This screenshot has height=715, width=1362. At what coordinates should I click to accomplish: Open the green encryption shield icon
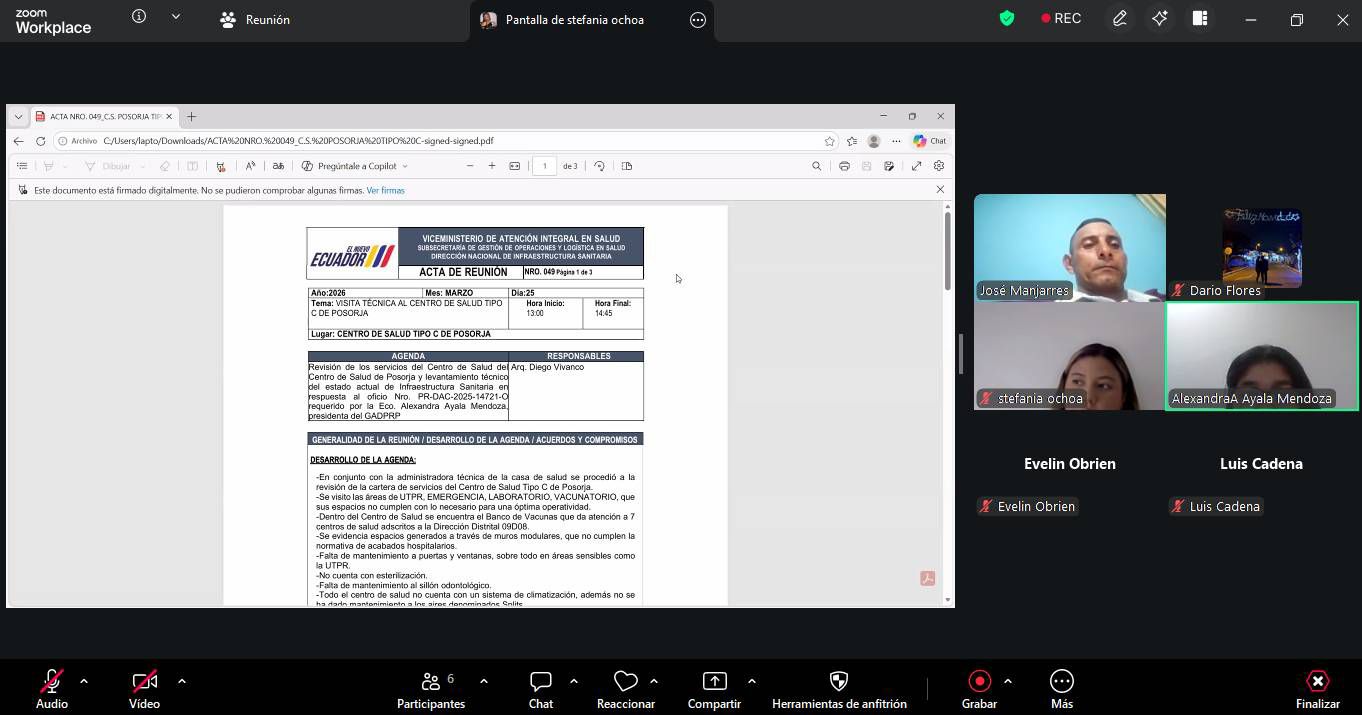point(1007,18)
